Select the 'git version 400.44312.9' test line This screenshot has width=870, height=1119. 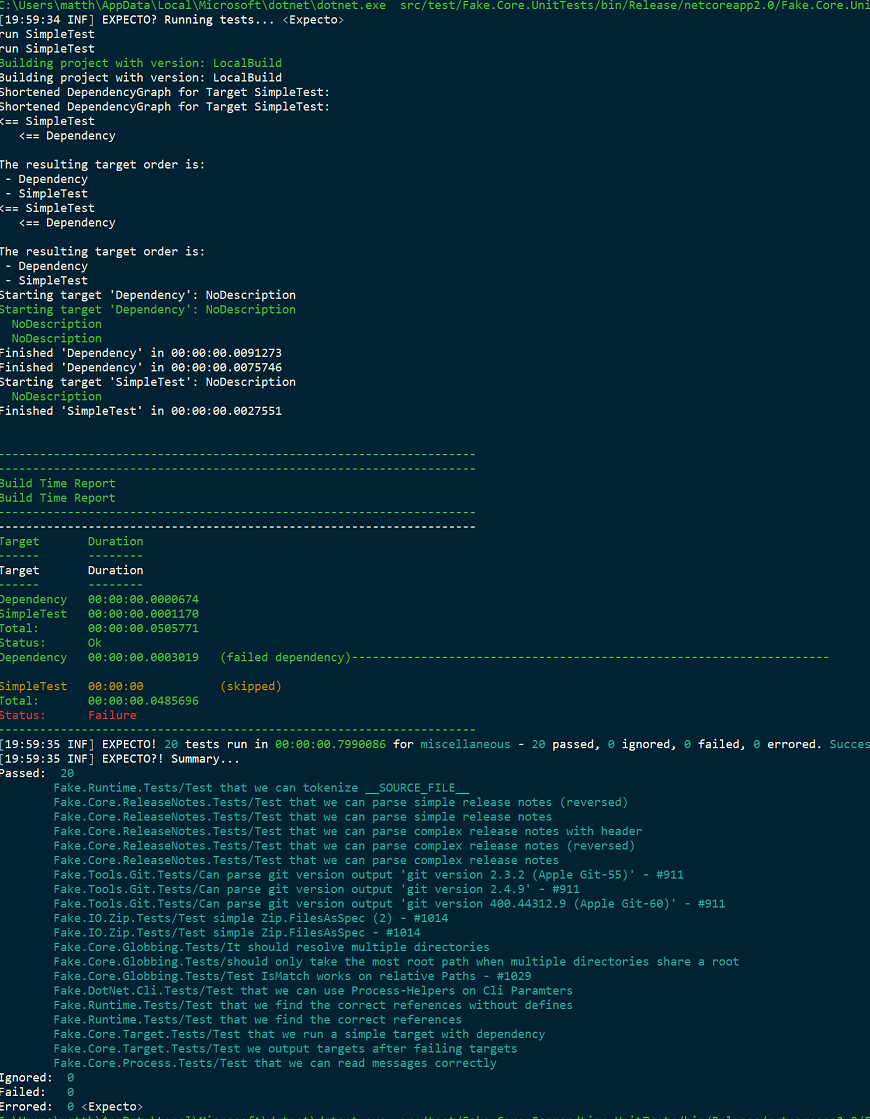(x=389, y=903)
